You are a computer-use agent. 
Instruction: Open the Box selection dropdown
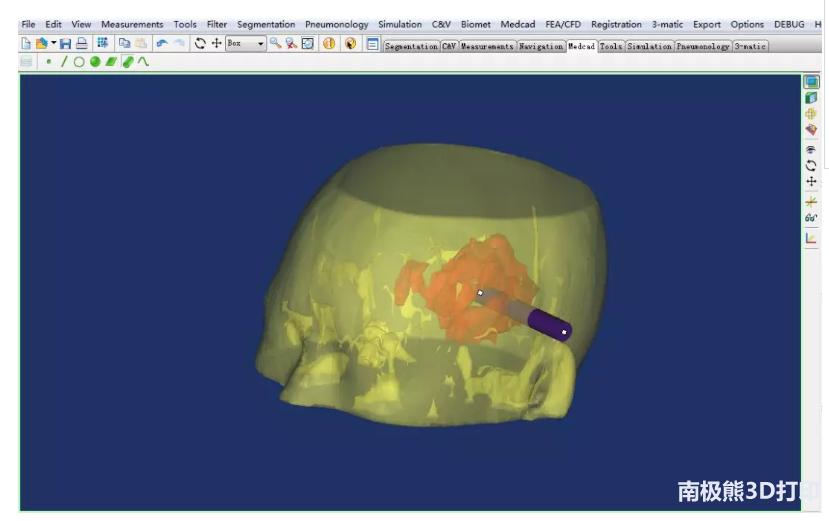pos(261,44)
